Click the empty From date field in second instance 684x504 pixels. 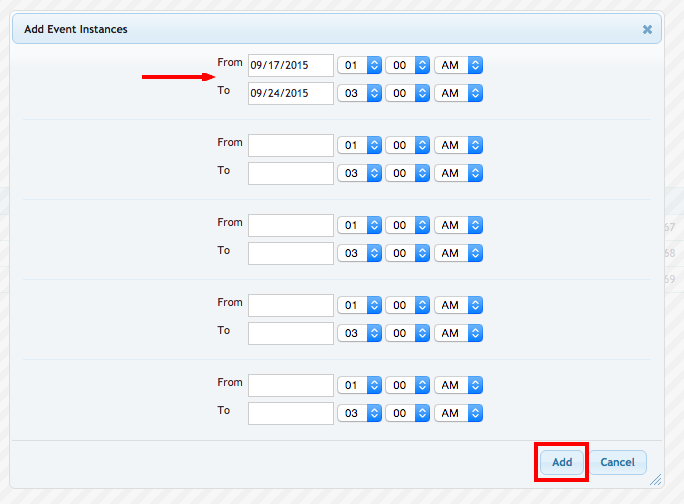coord(291,145)
